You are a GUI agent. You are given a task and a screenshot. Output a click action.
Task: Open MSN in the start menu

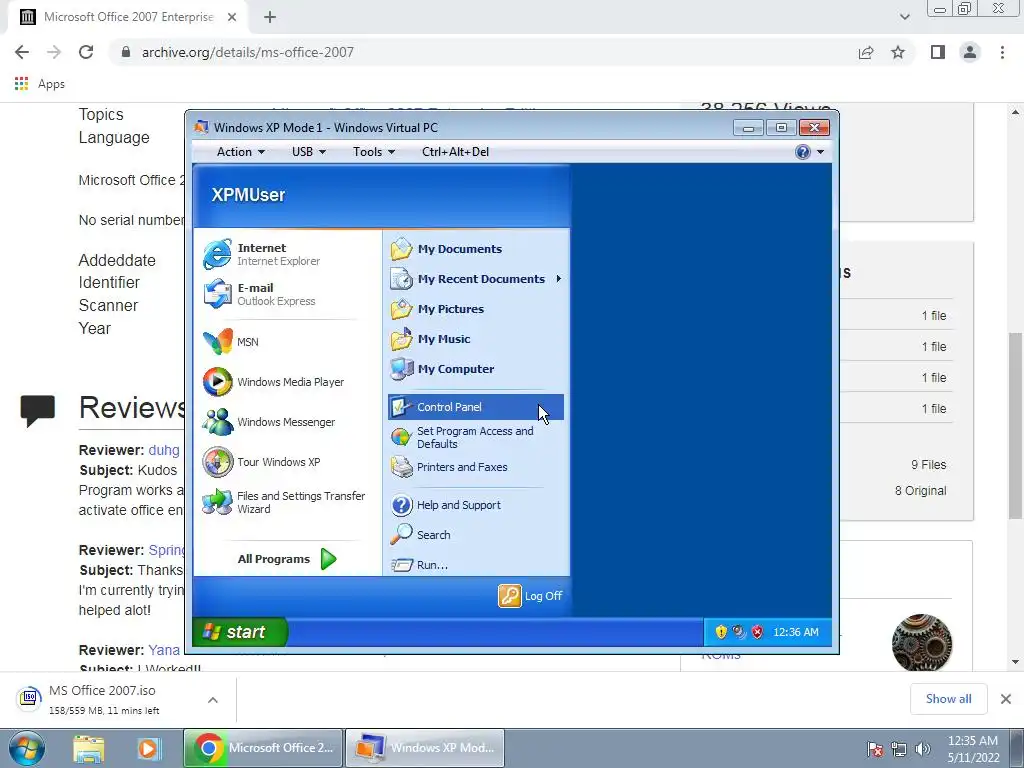[231, 342]
